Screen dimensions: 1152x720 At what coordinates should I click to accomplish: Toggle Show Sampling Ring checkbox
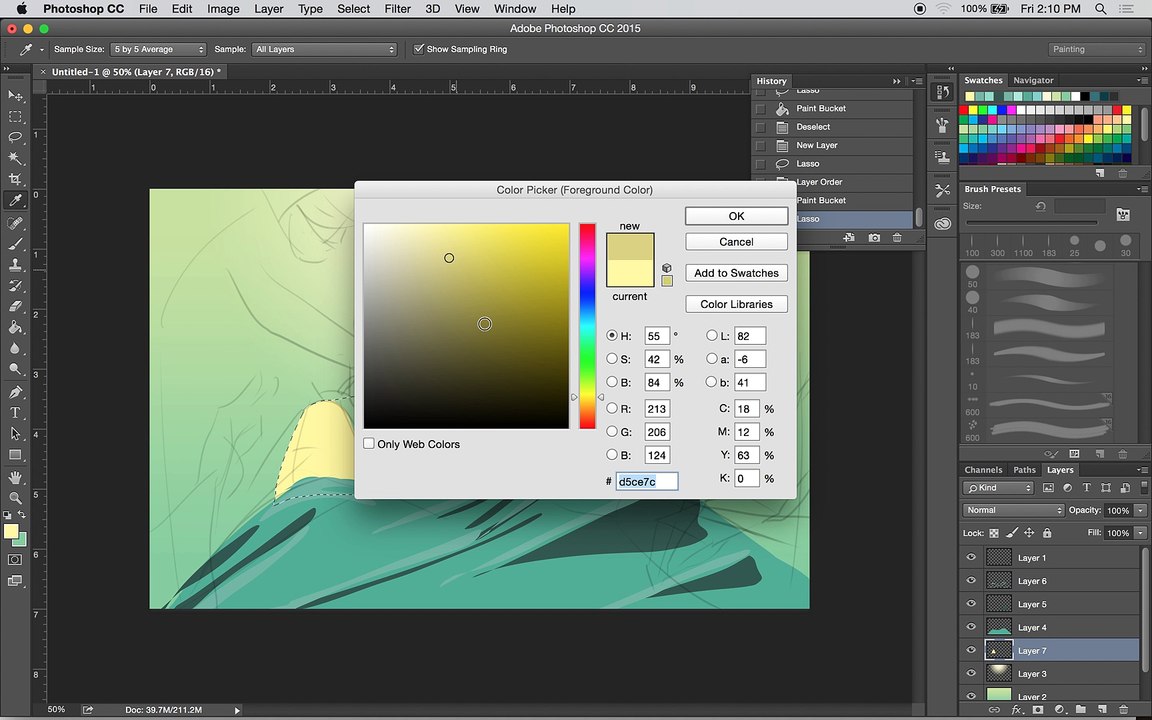[x=419, y=49]
